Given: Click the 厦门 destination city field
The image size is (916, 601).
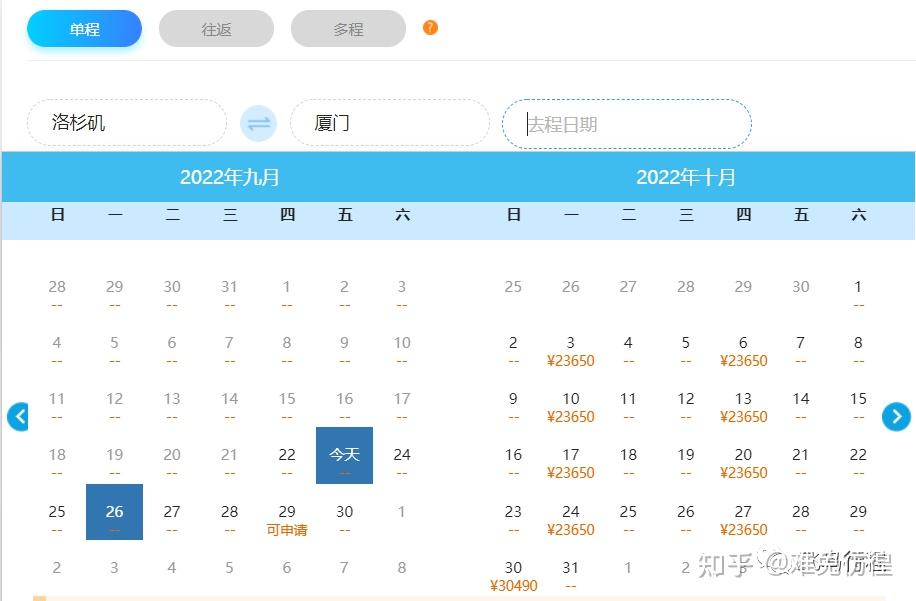Looking at the screenshot, I should coord(390,123).
